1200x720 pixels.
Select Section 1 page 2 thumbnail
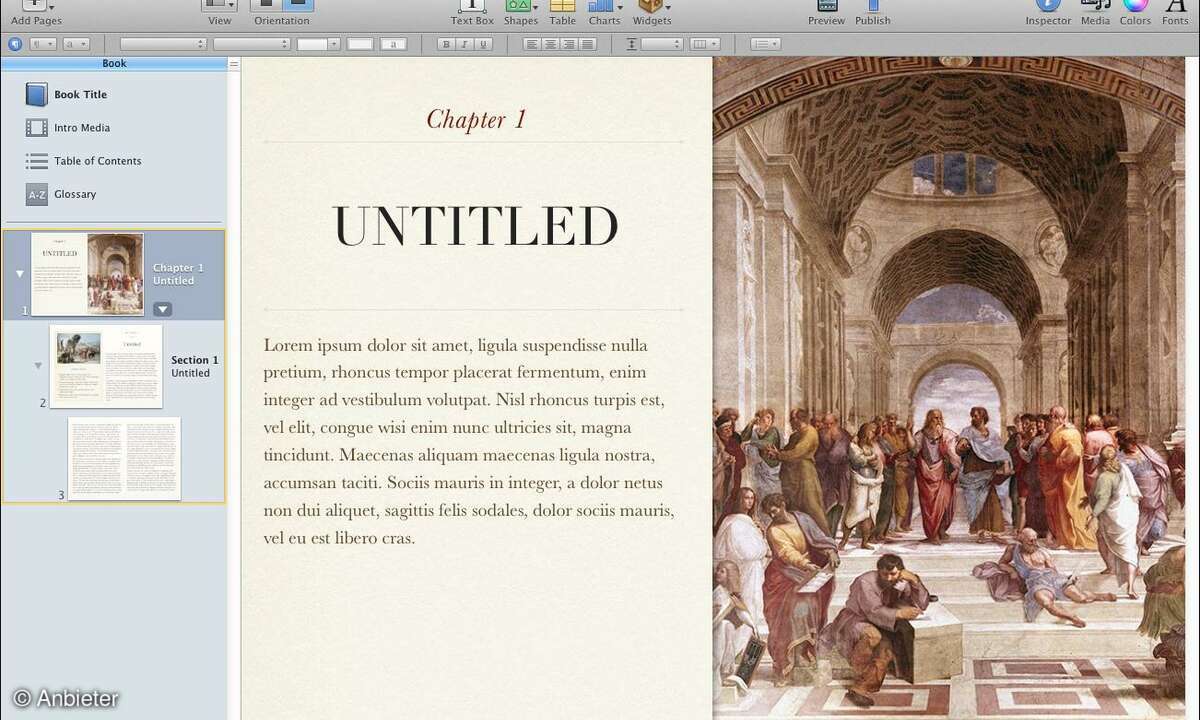pyautogui.click(x=106, y=366)
